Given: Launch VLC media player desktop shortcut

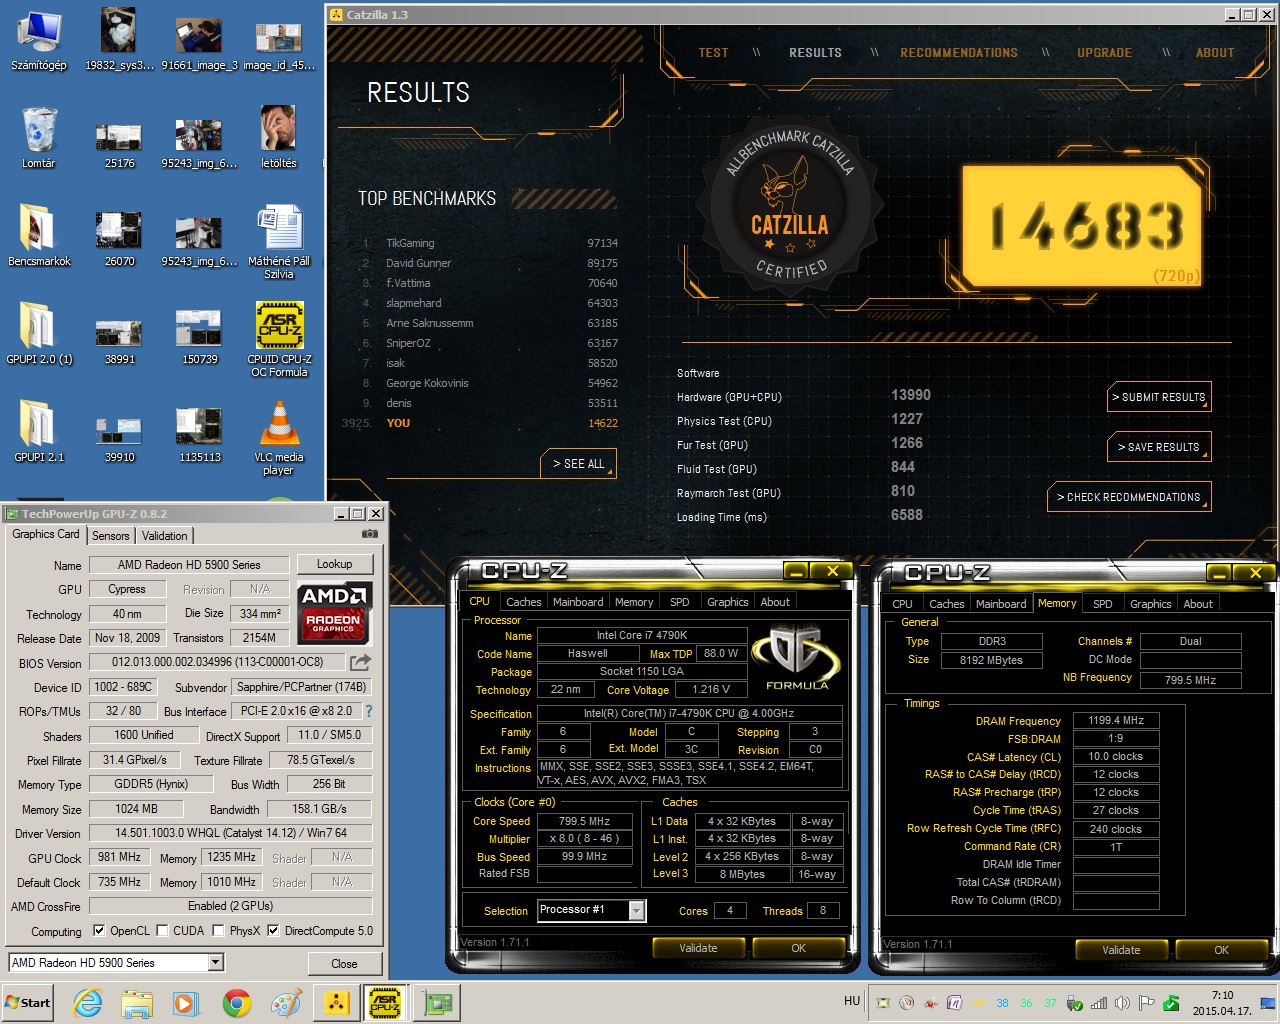Looking at the screenshot, I should pyautogui.click(x=279, y=438).
